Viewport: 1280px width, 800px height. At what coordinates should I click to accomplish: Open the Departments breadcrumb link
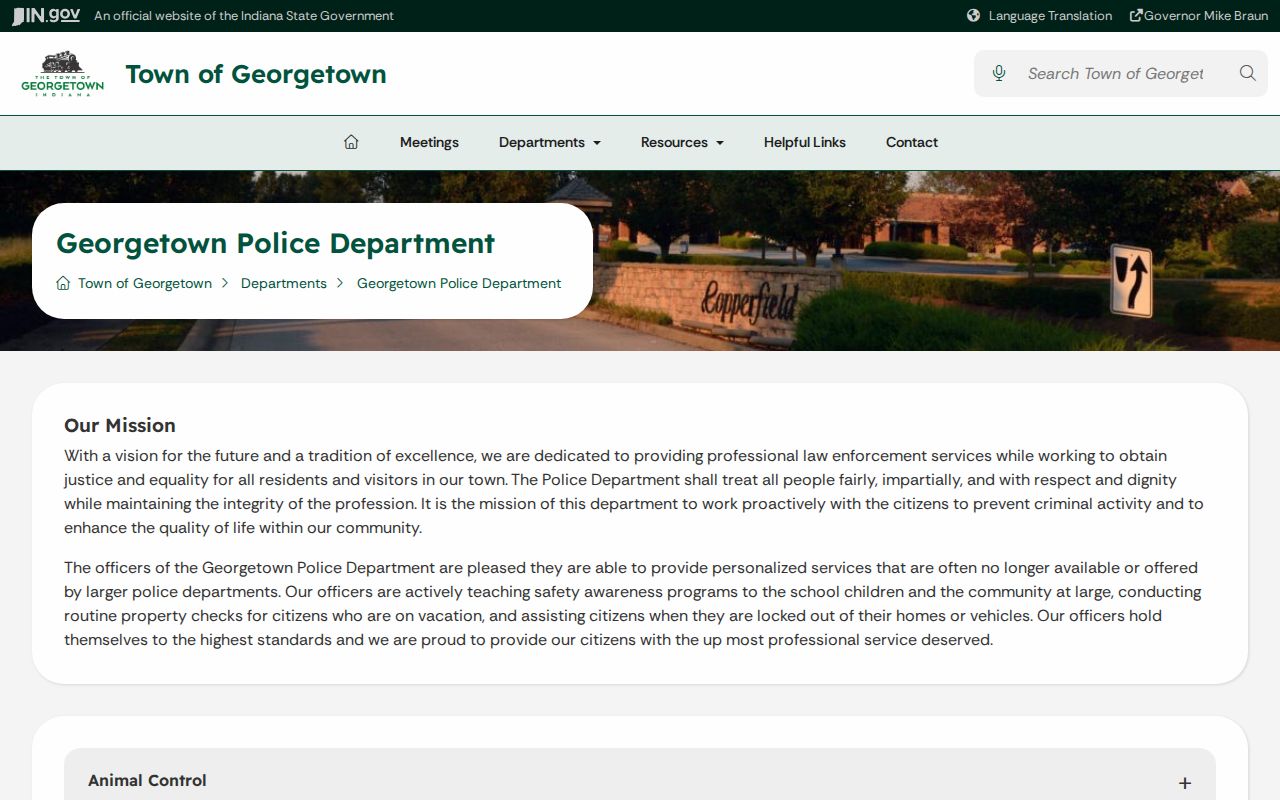284,283
